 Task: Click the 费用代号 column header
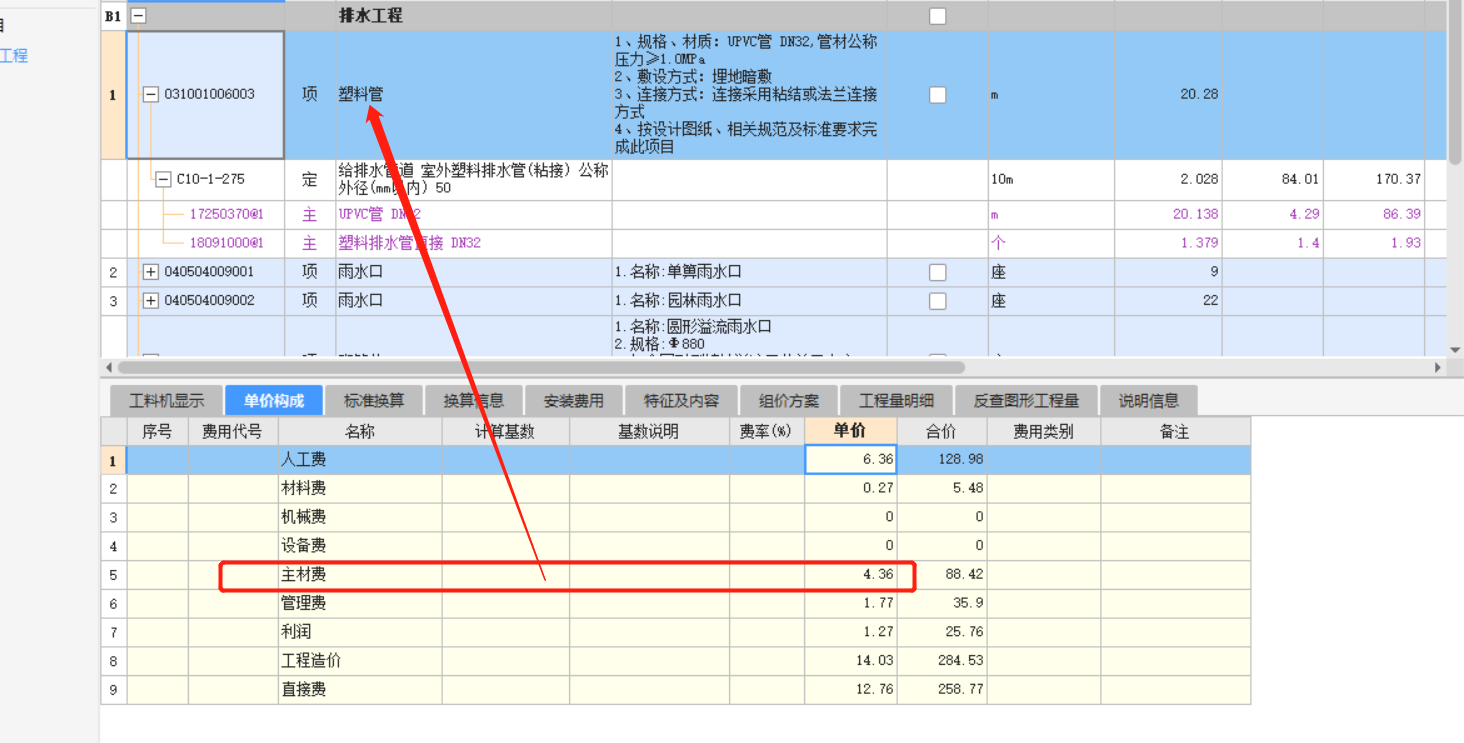click(x=232, y=431)
